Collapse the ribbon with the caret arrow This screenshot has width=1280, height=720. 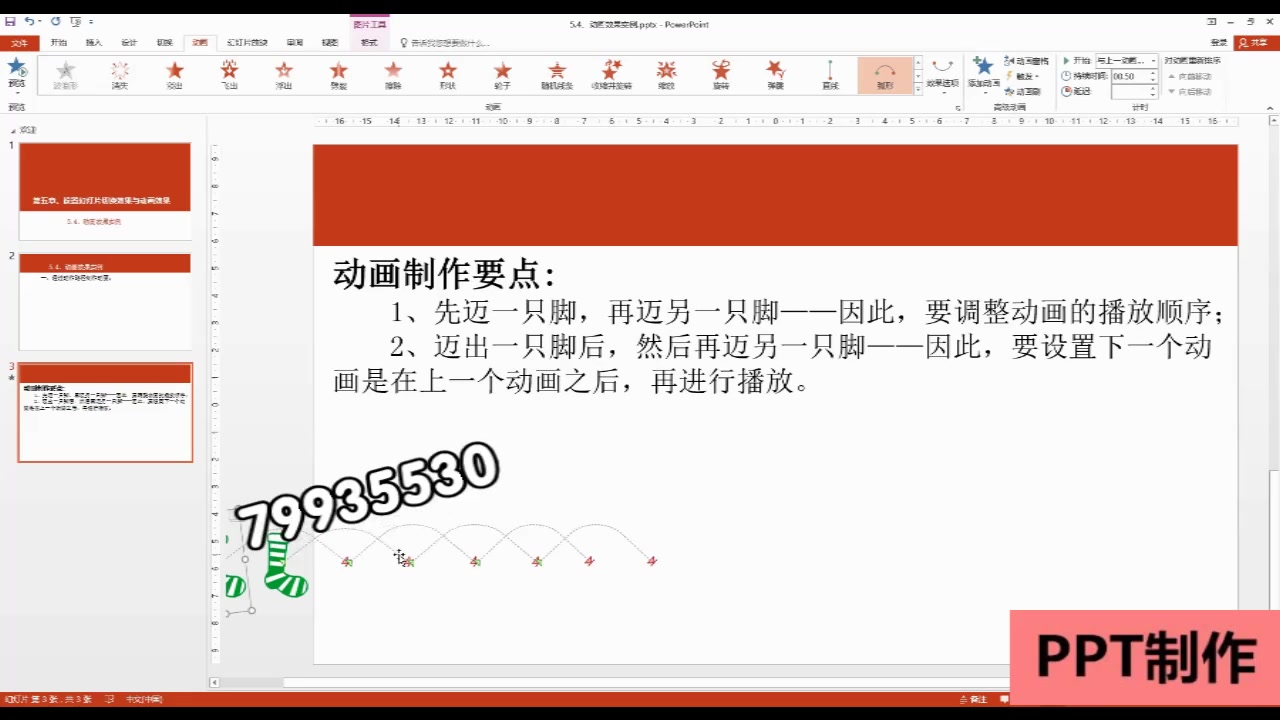[x=1272, y=107]
